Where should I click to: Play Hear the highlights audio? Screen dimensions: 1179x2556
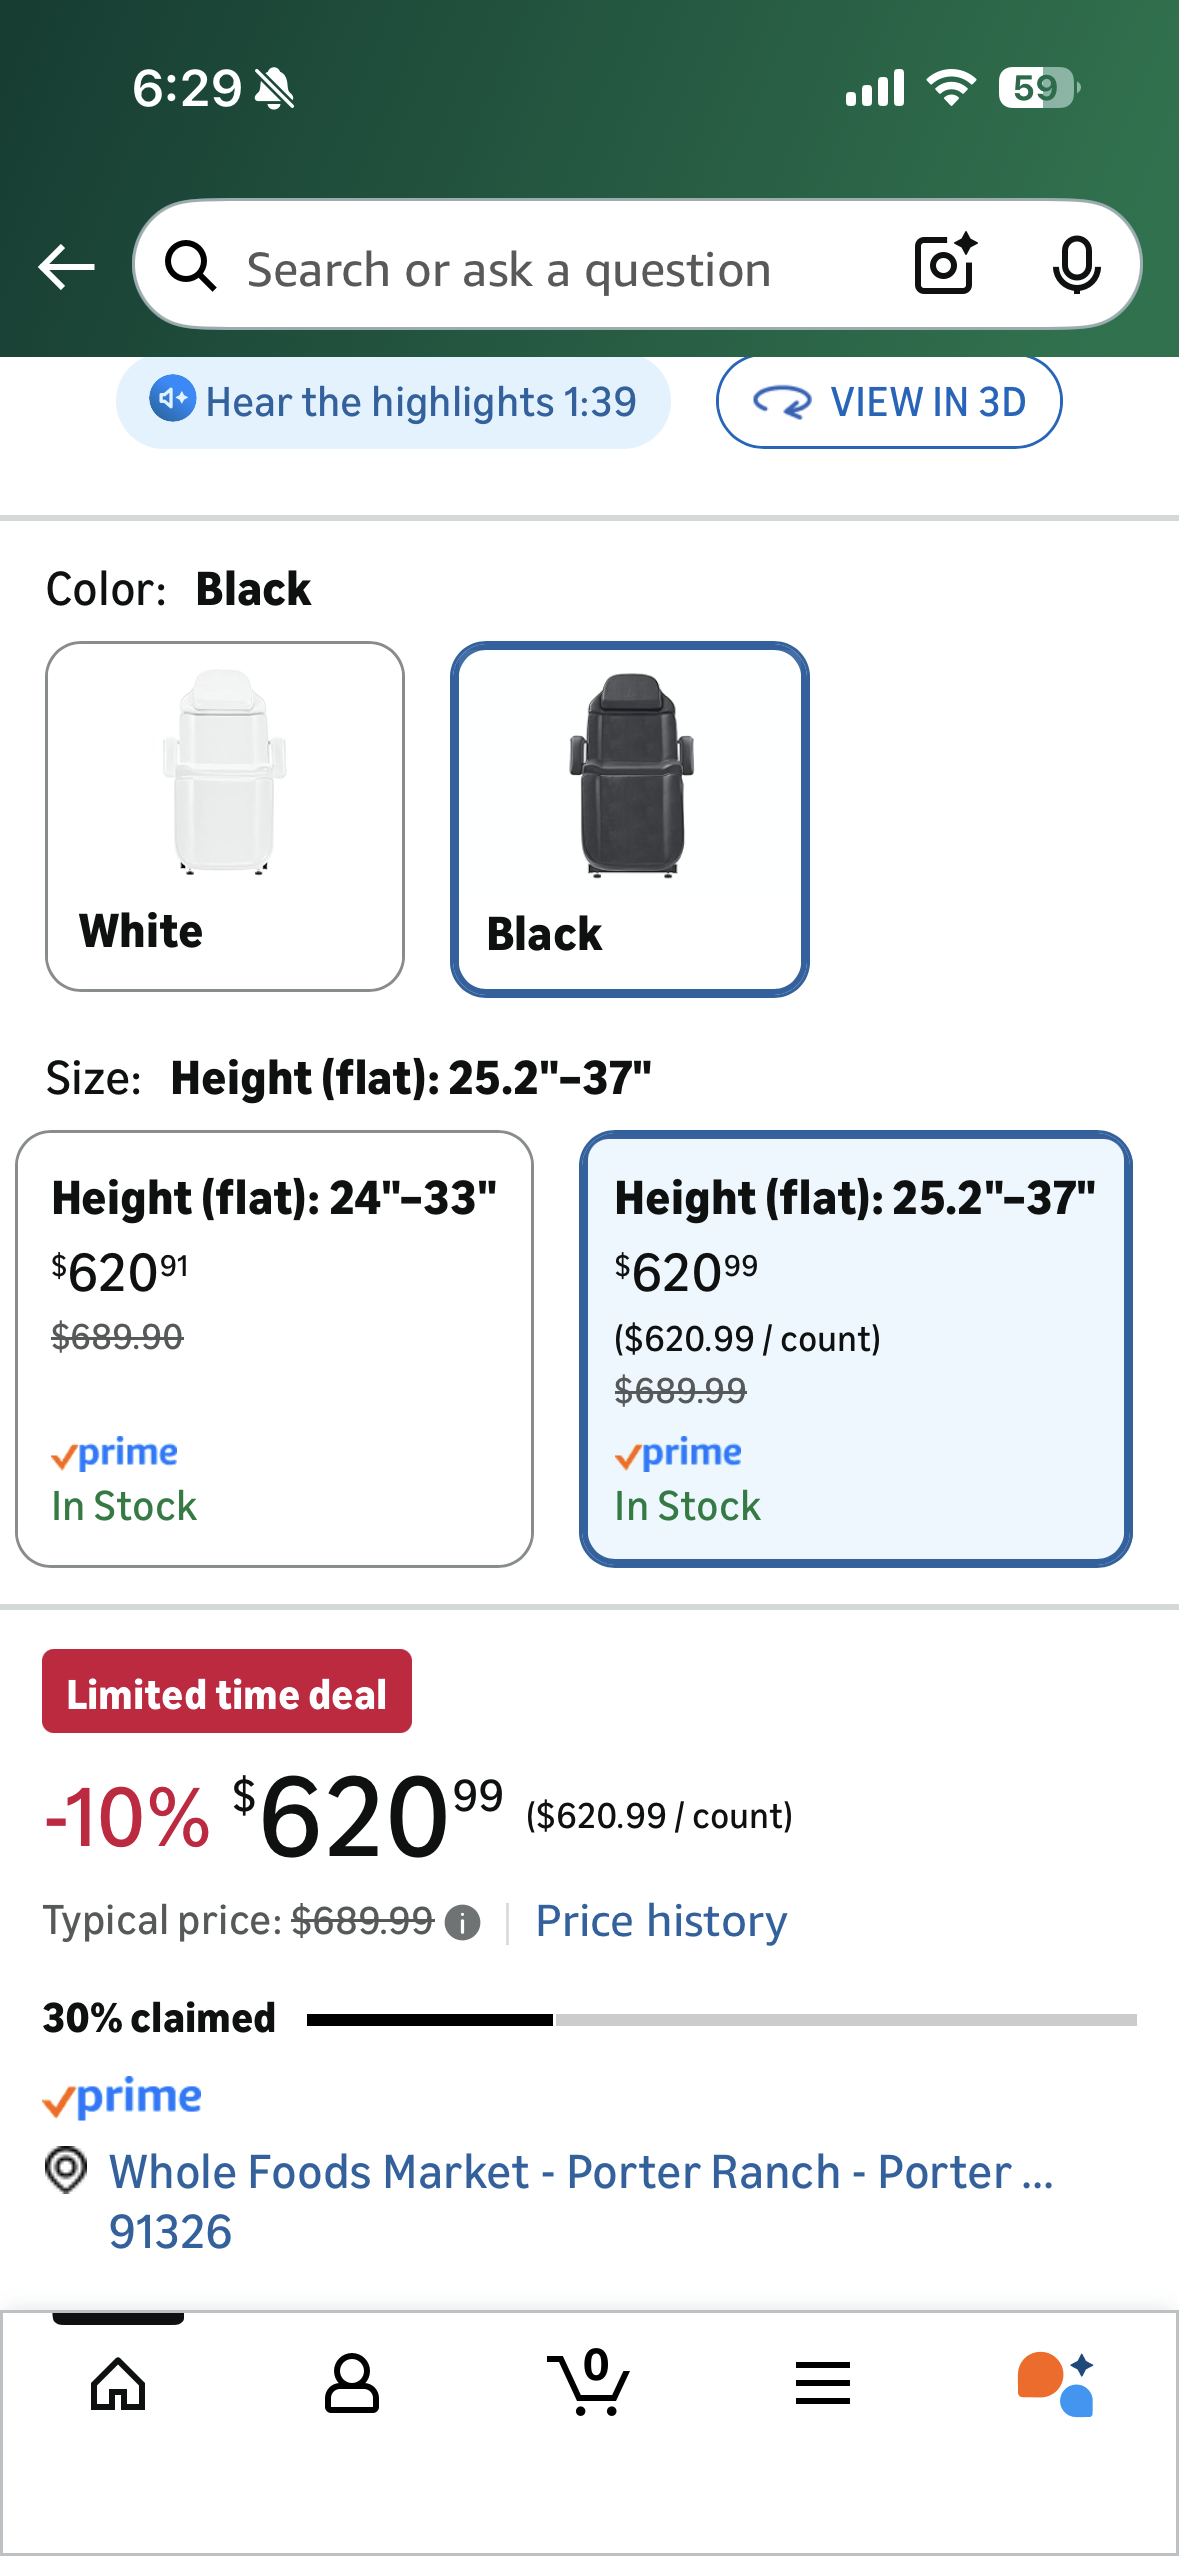[x=393, y=402]
